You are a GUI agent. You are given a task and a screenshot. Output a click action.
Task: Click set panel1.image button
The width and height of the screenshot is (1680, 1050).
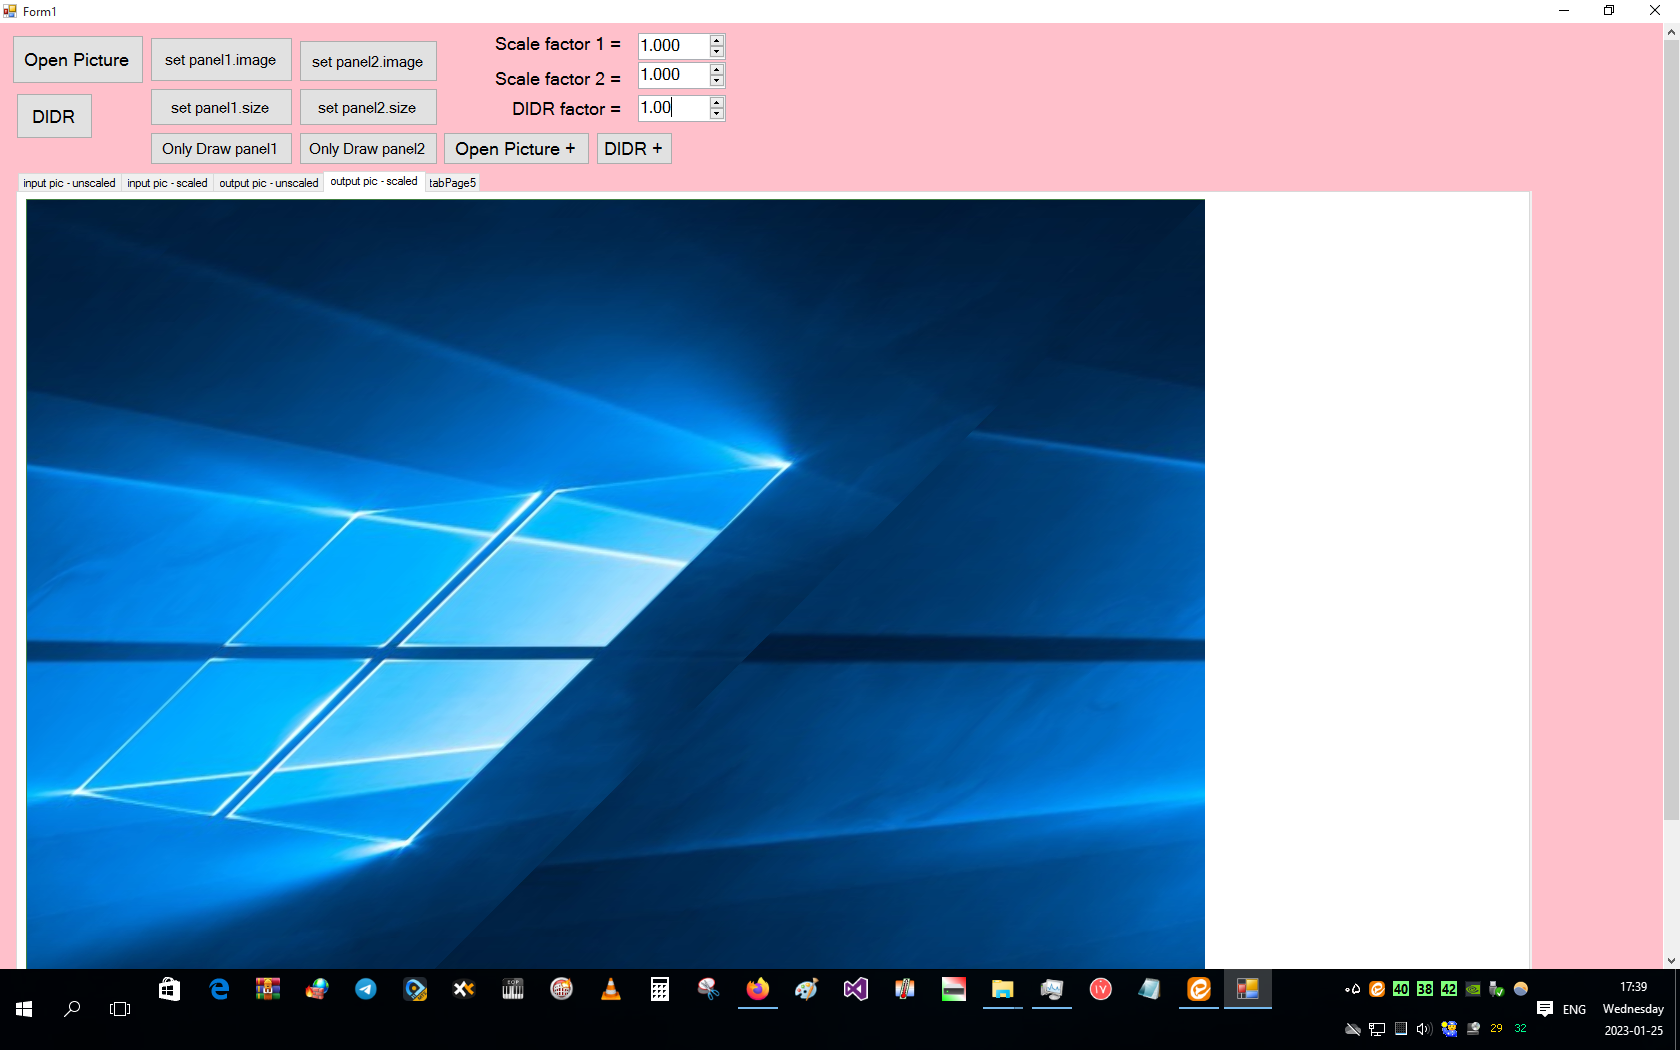click(221, 60)
